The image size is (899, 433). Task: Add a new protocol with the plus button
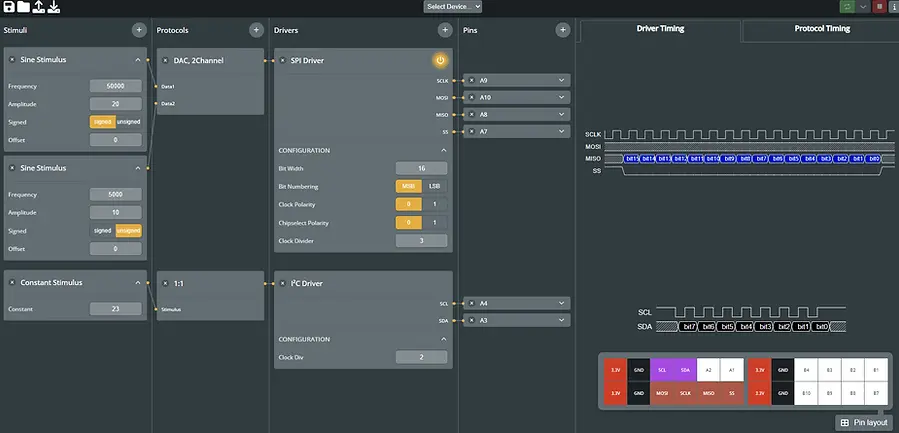[256, 30]
